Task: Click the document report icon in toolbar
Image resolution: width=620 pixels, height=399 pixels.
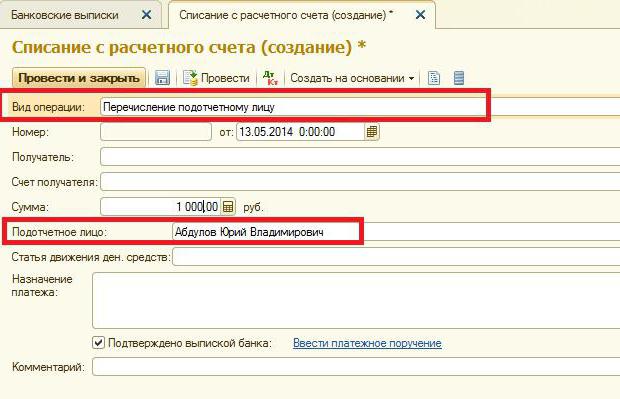Action: 434,78
